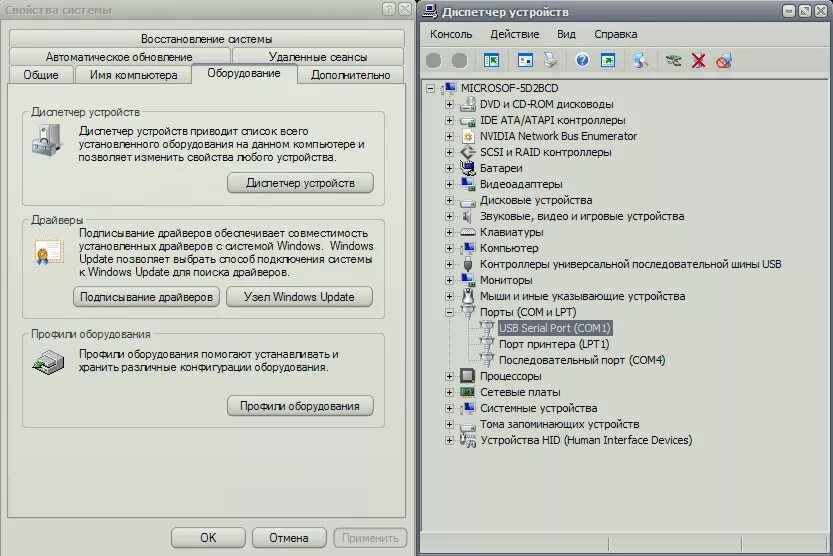Click the NVIDIA Network Bus Enumerator icon
The width and height of the screenshot is (833, 556).
[x=468, y=136]
